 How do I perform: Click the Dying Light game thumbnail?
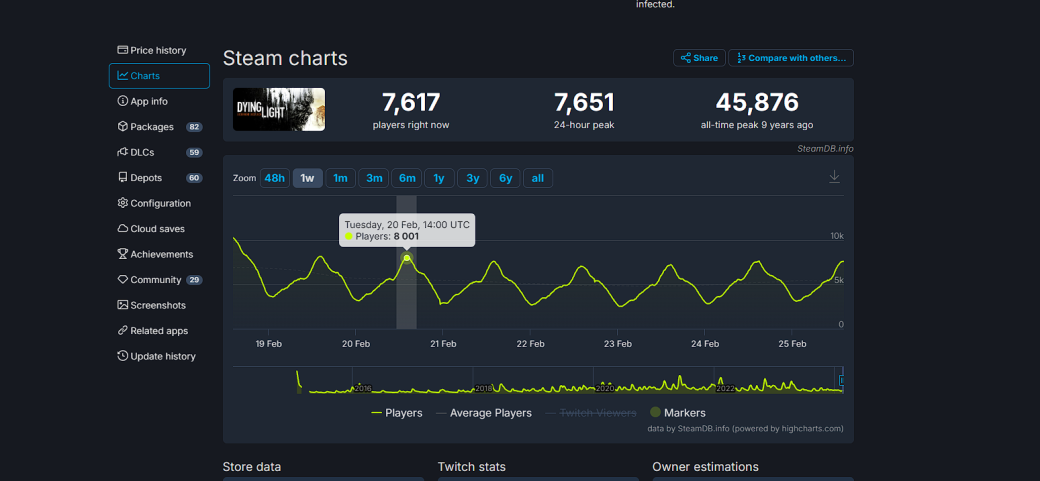[x=279, y=109]
